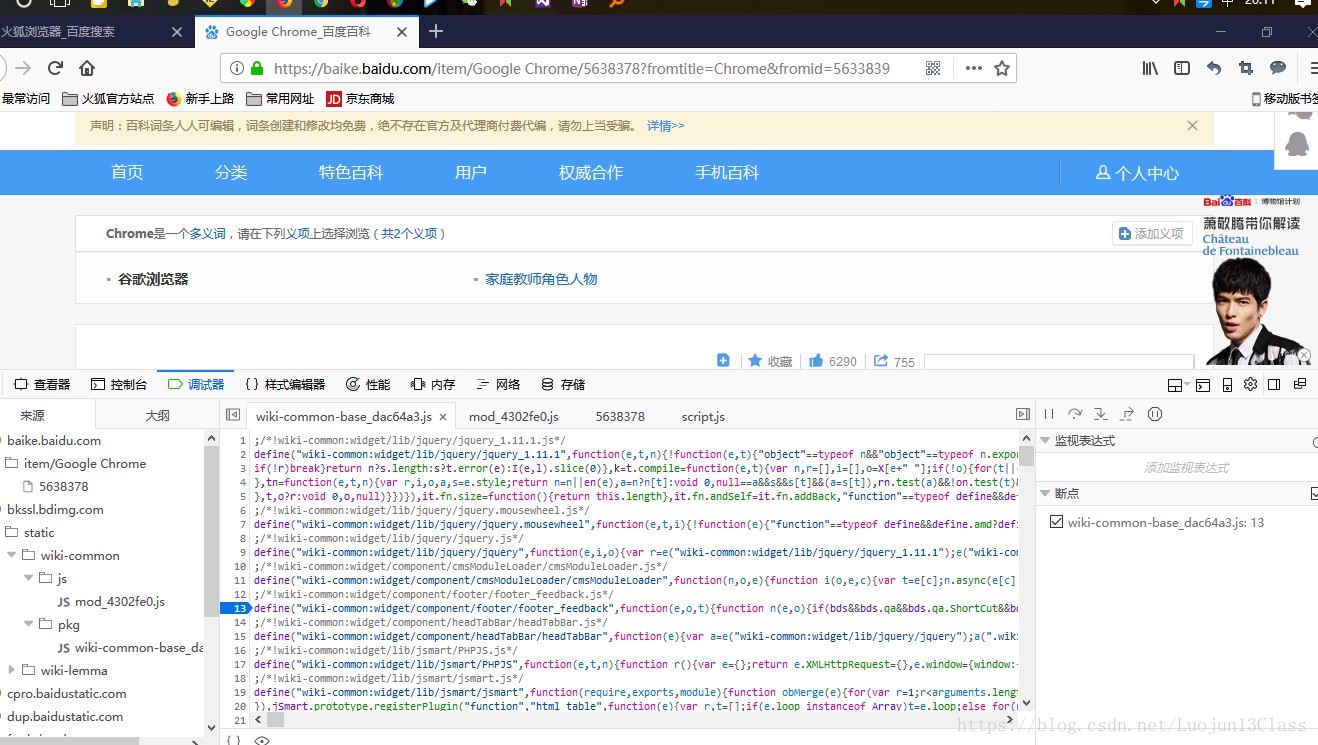Open the DevTools settings gear icon
Screen dimensions: 1318x745
click(x=1251, y=384)
